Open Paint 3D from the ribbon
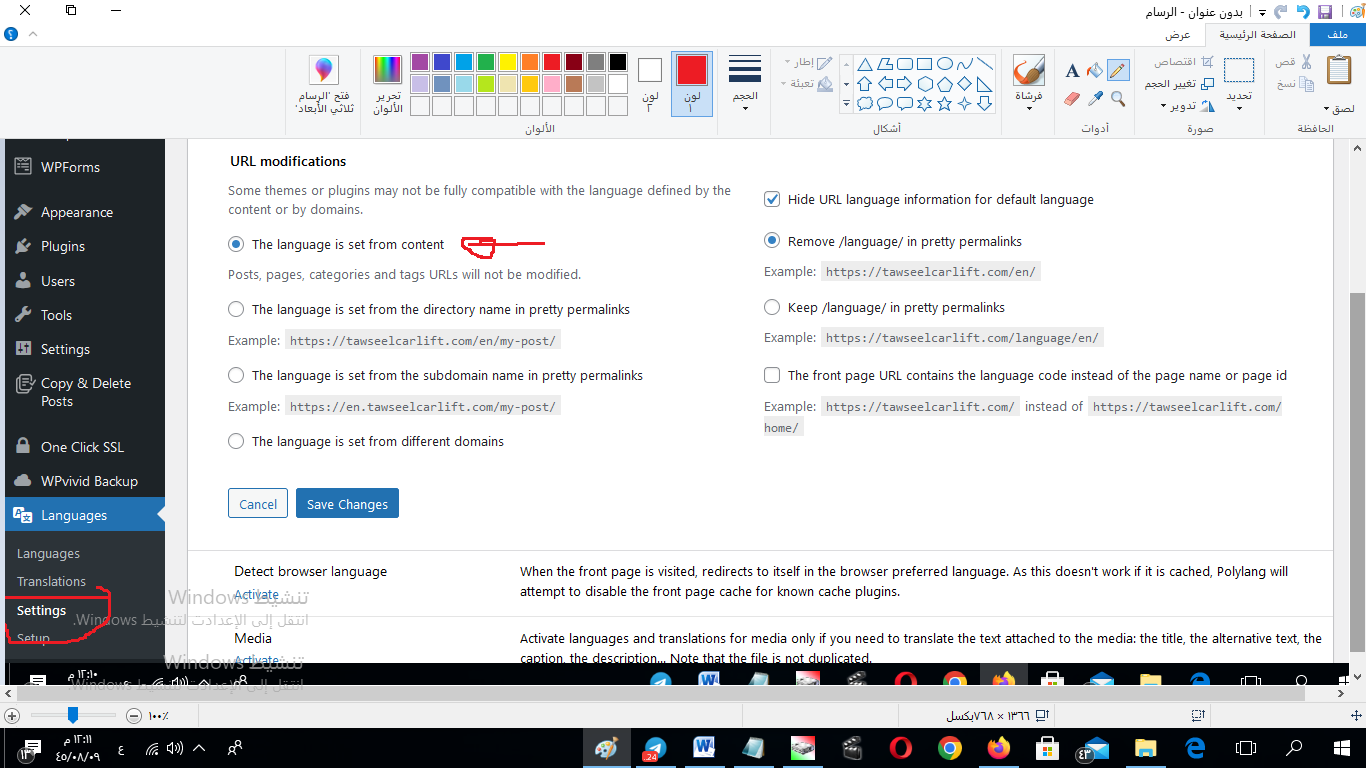Screen dimensions: 1366x768 point(322,84)
